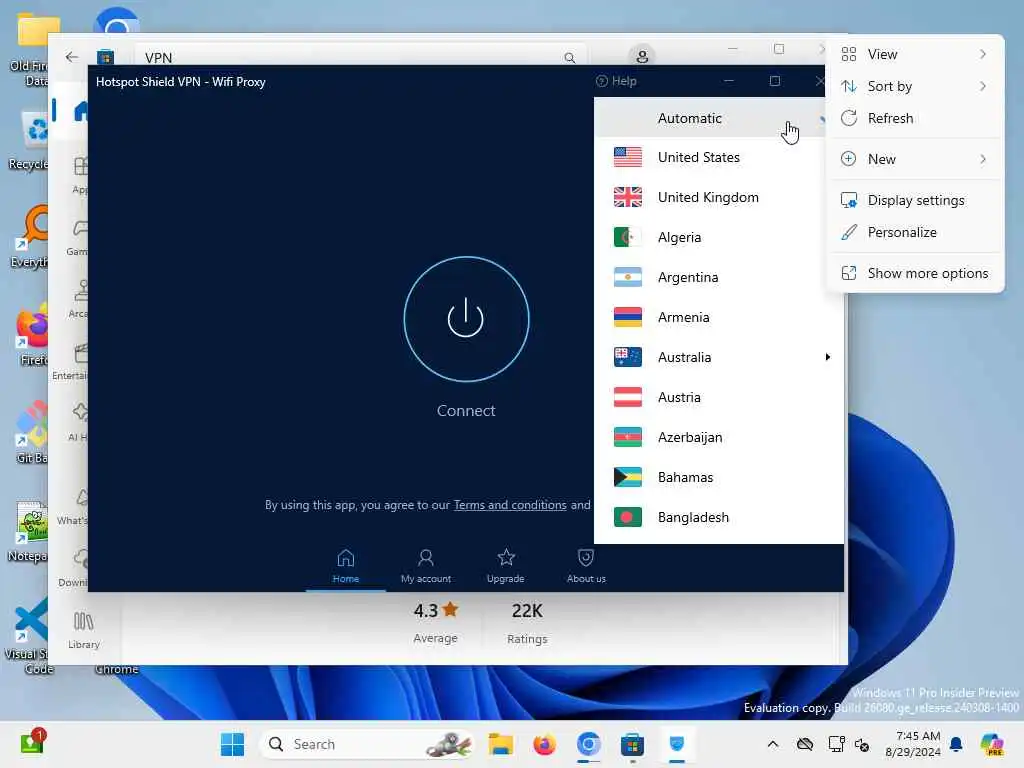1024x768 pixels.
Task: Open Visual Studio Code desktop shortcut
Action: pyautogui.click(x=29, y=637)
